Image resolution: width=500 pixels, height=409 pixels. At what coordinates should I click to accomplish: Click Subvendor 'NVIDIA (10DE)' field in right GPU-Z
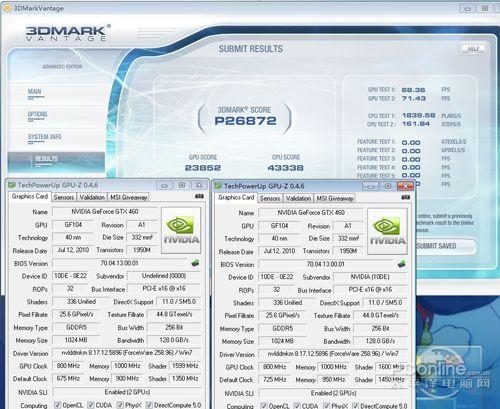click(370, 277)
